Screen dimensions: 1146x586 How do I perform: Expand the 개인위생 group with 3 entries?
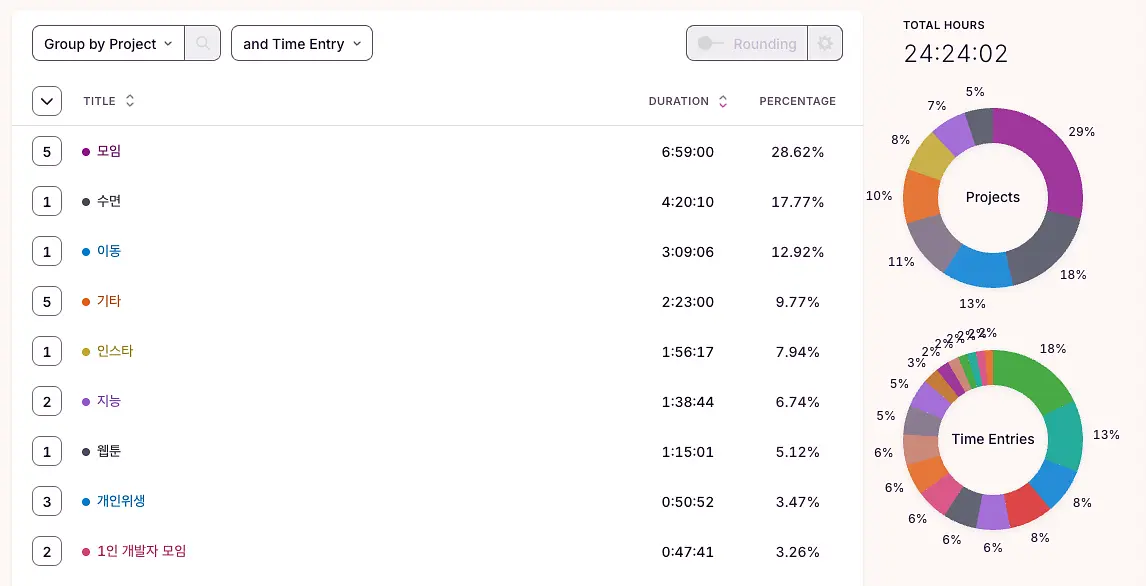click(x=47, y=501)
